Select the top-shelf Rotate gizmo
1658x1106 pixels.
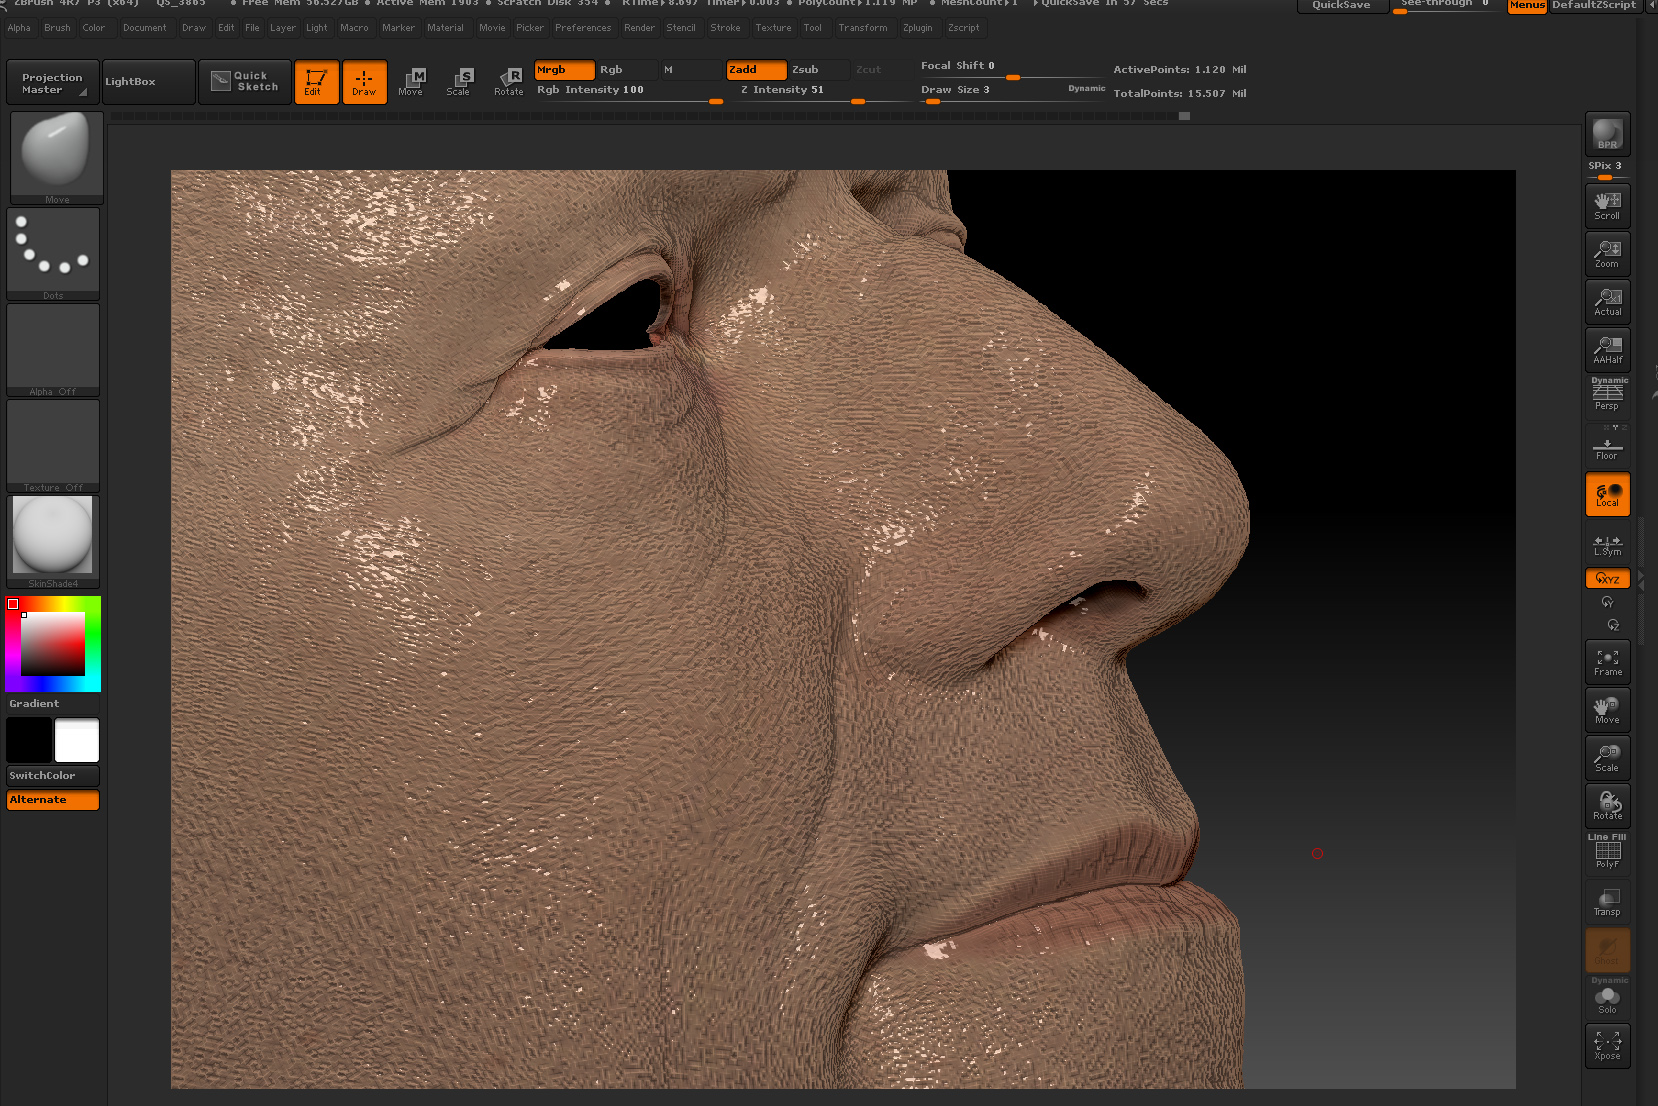509,82
